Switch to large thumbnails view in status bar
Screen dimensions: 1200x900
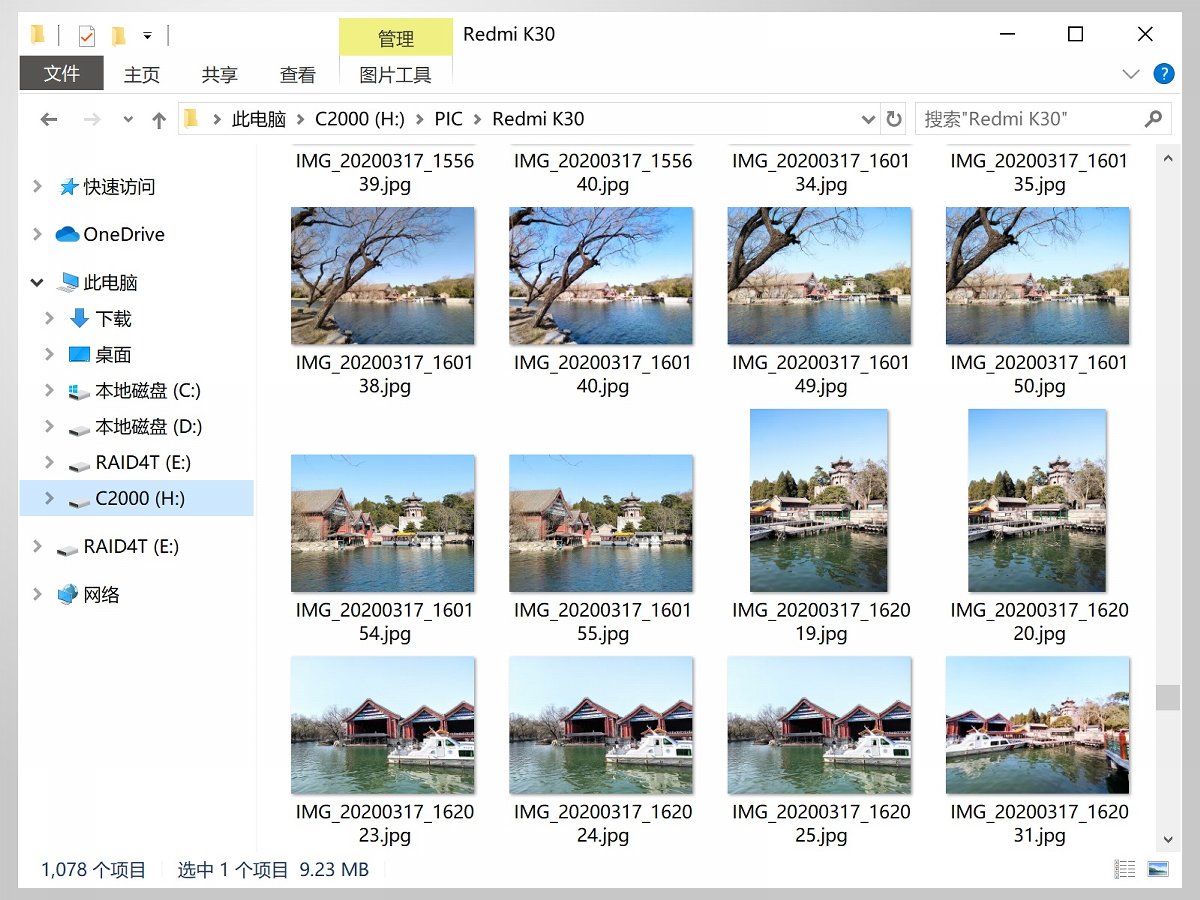point(1160,869)
